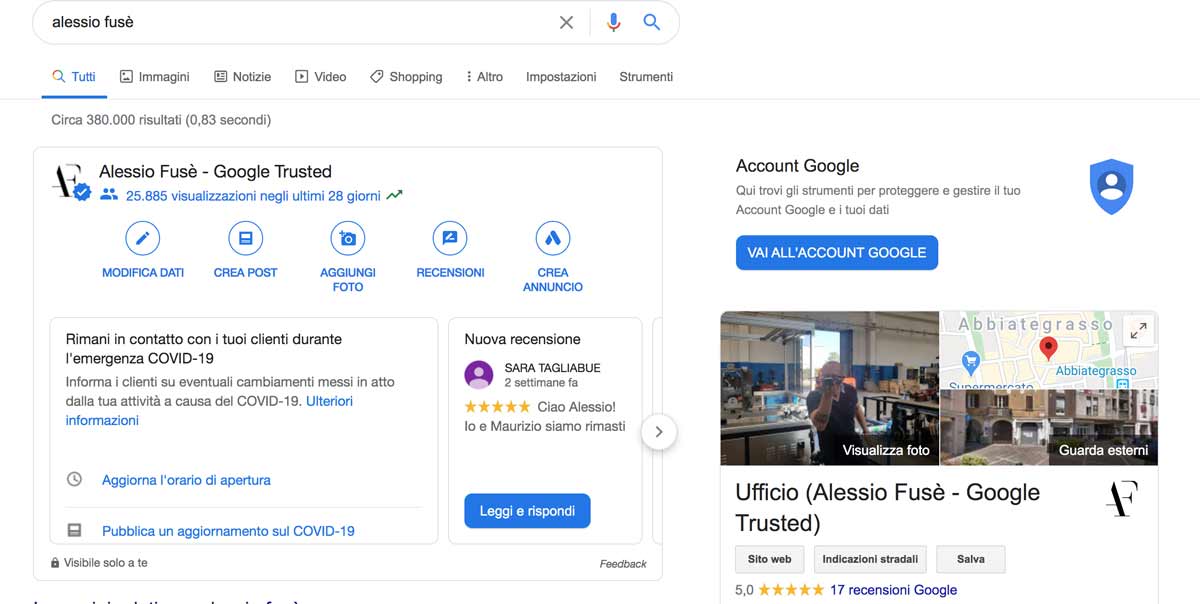Open the Altro menu

(x=484, y=76)
